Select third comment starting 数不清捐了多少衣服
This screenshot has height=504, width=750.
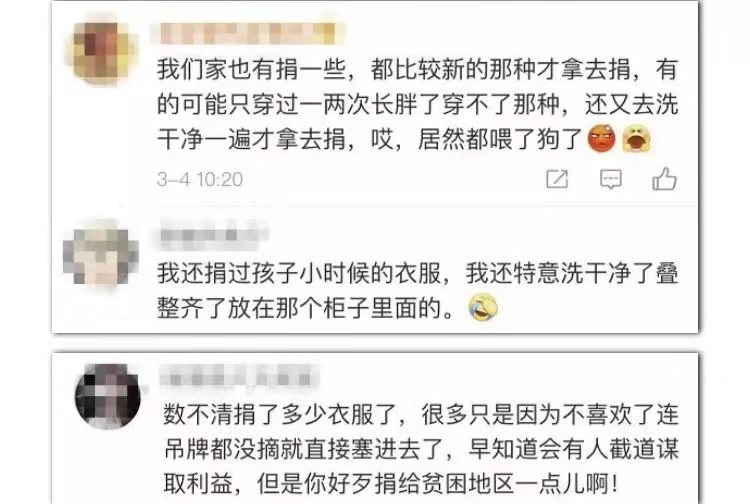(421, 449)
